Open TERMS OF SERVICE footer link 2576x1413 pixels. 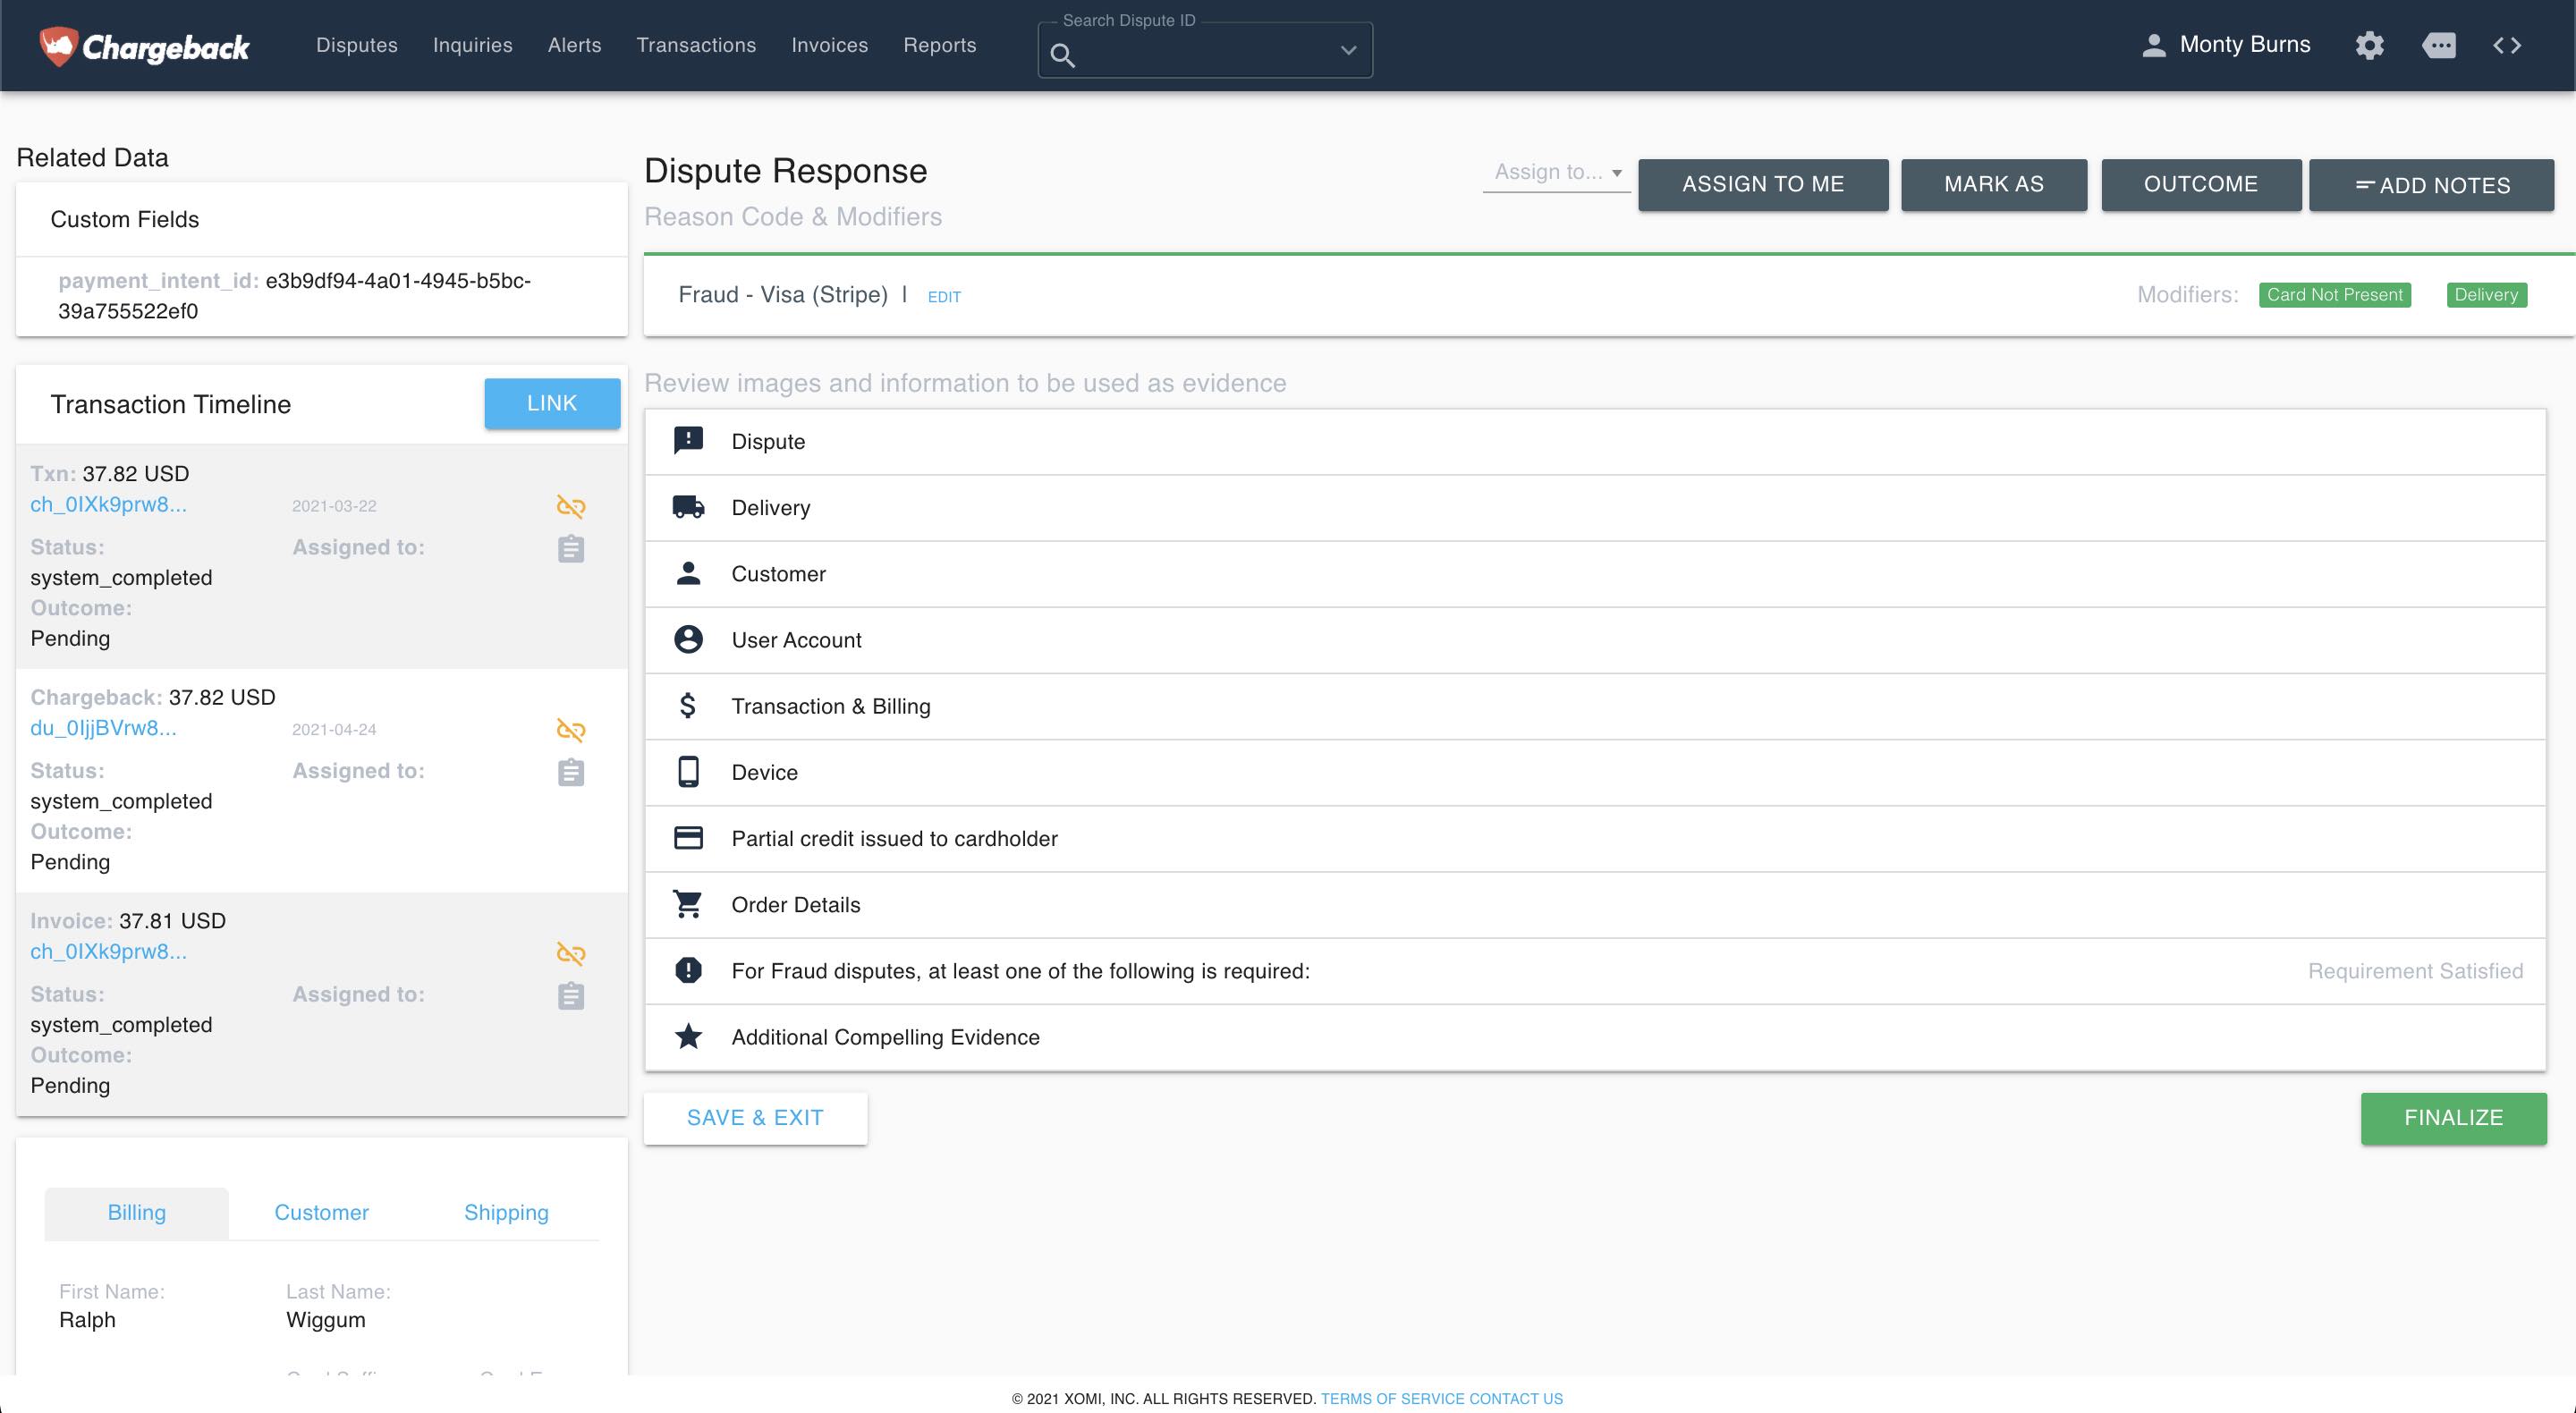pos(1392,1398)
